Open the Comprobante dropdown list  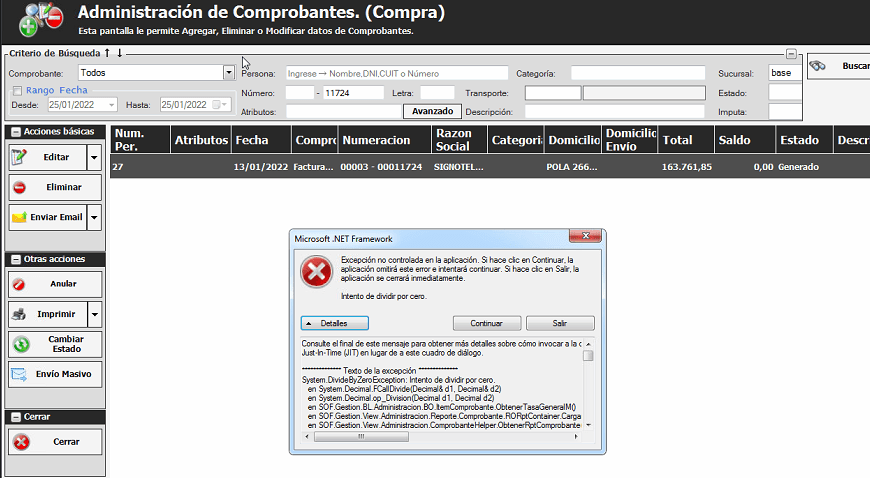pyautogui.click(x=228, y=73)
